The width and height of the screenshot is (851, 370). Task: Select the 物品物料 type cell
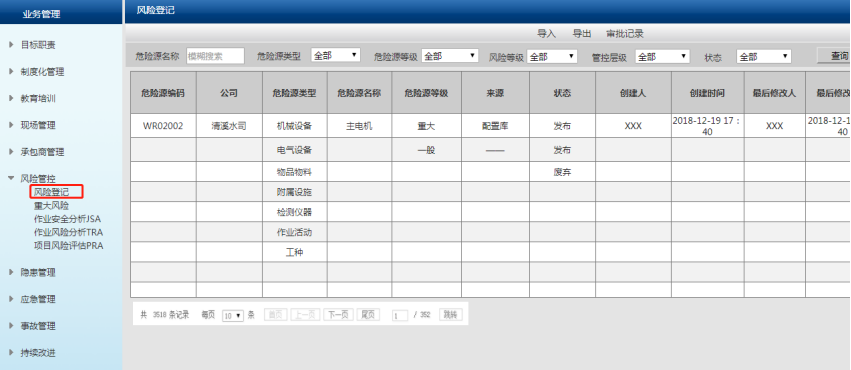point(295,172)
